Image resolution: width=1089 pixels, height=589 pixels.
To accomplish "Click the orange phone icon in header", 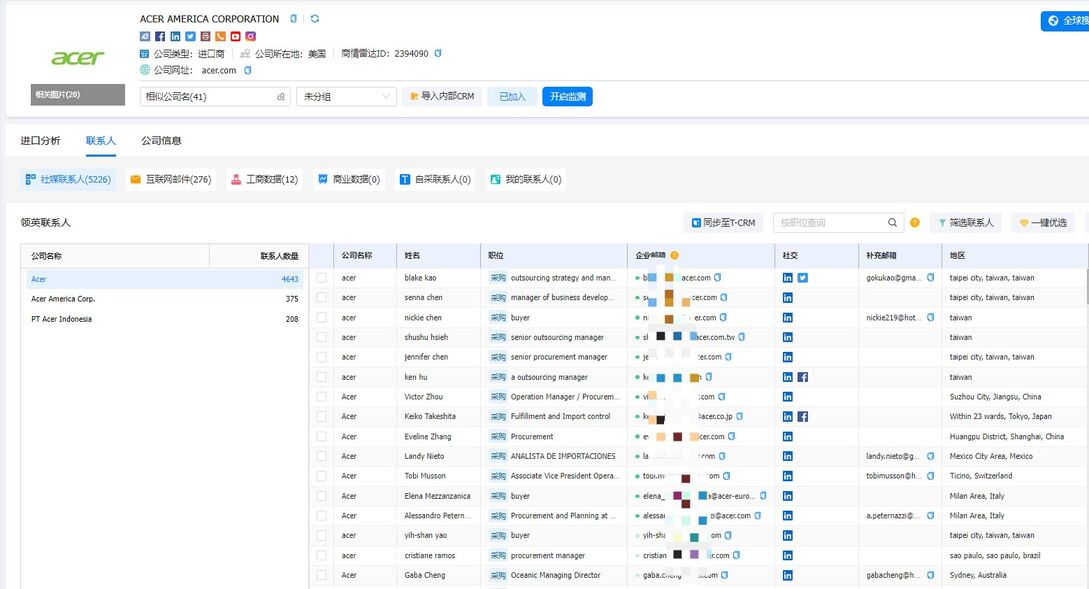I will [220, 36].
